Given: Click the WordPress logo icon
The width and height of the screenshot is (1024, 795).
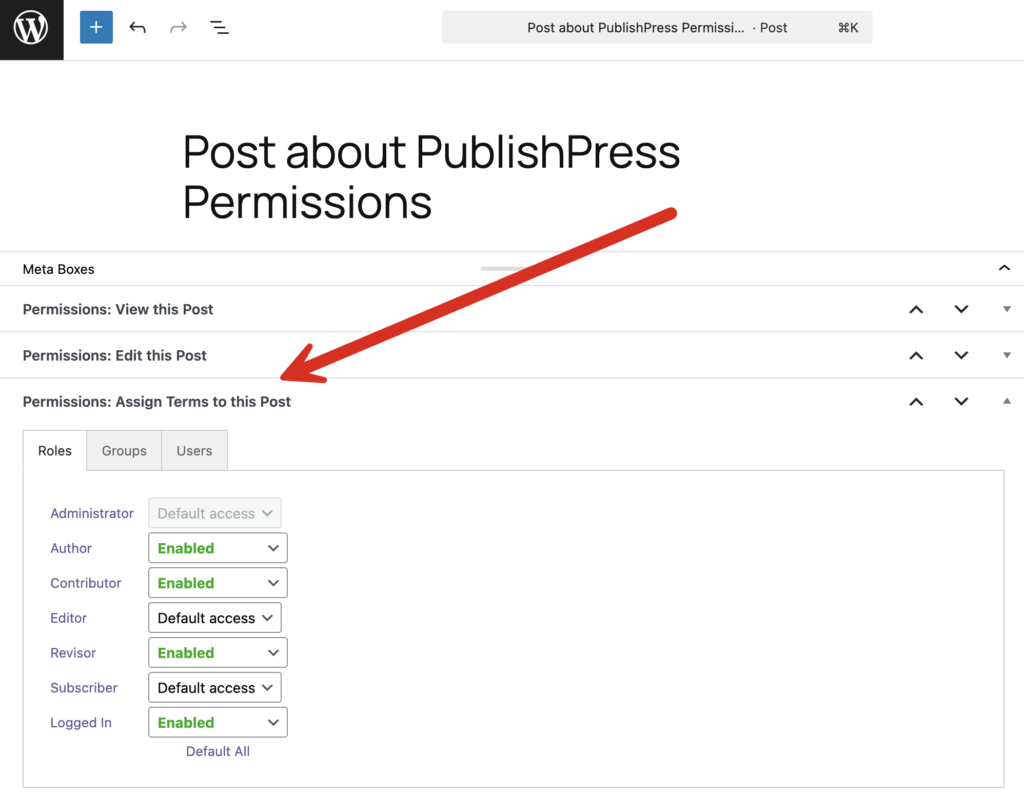Looking at the screenshot, I should tap(31, 29).
